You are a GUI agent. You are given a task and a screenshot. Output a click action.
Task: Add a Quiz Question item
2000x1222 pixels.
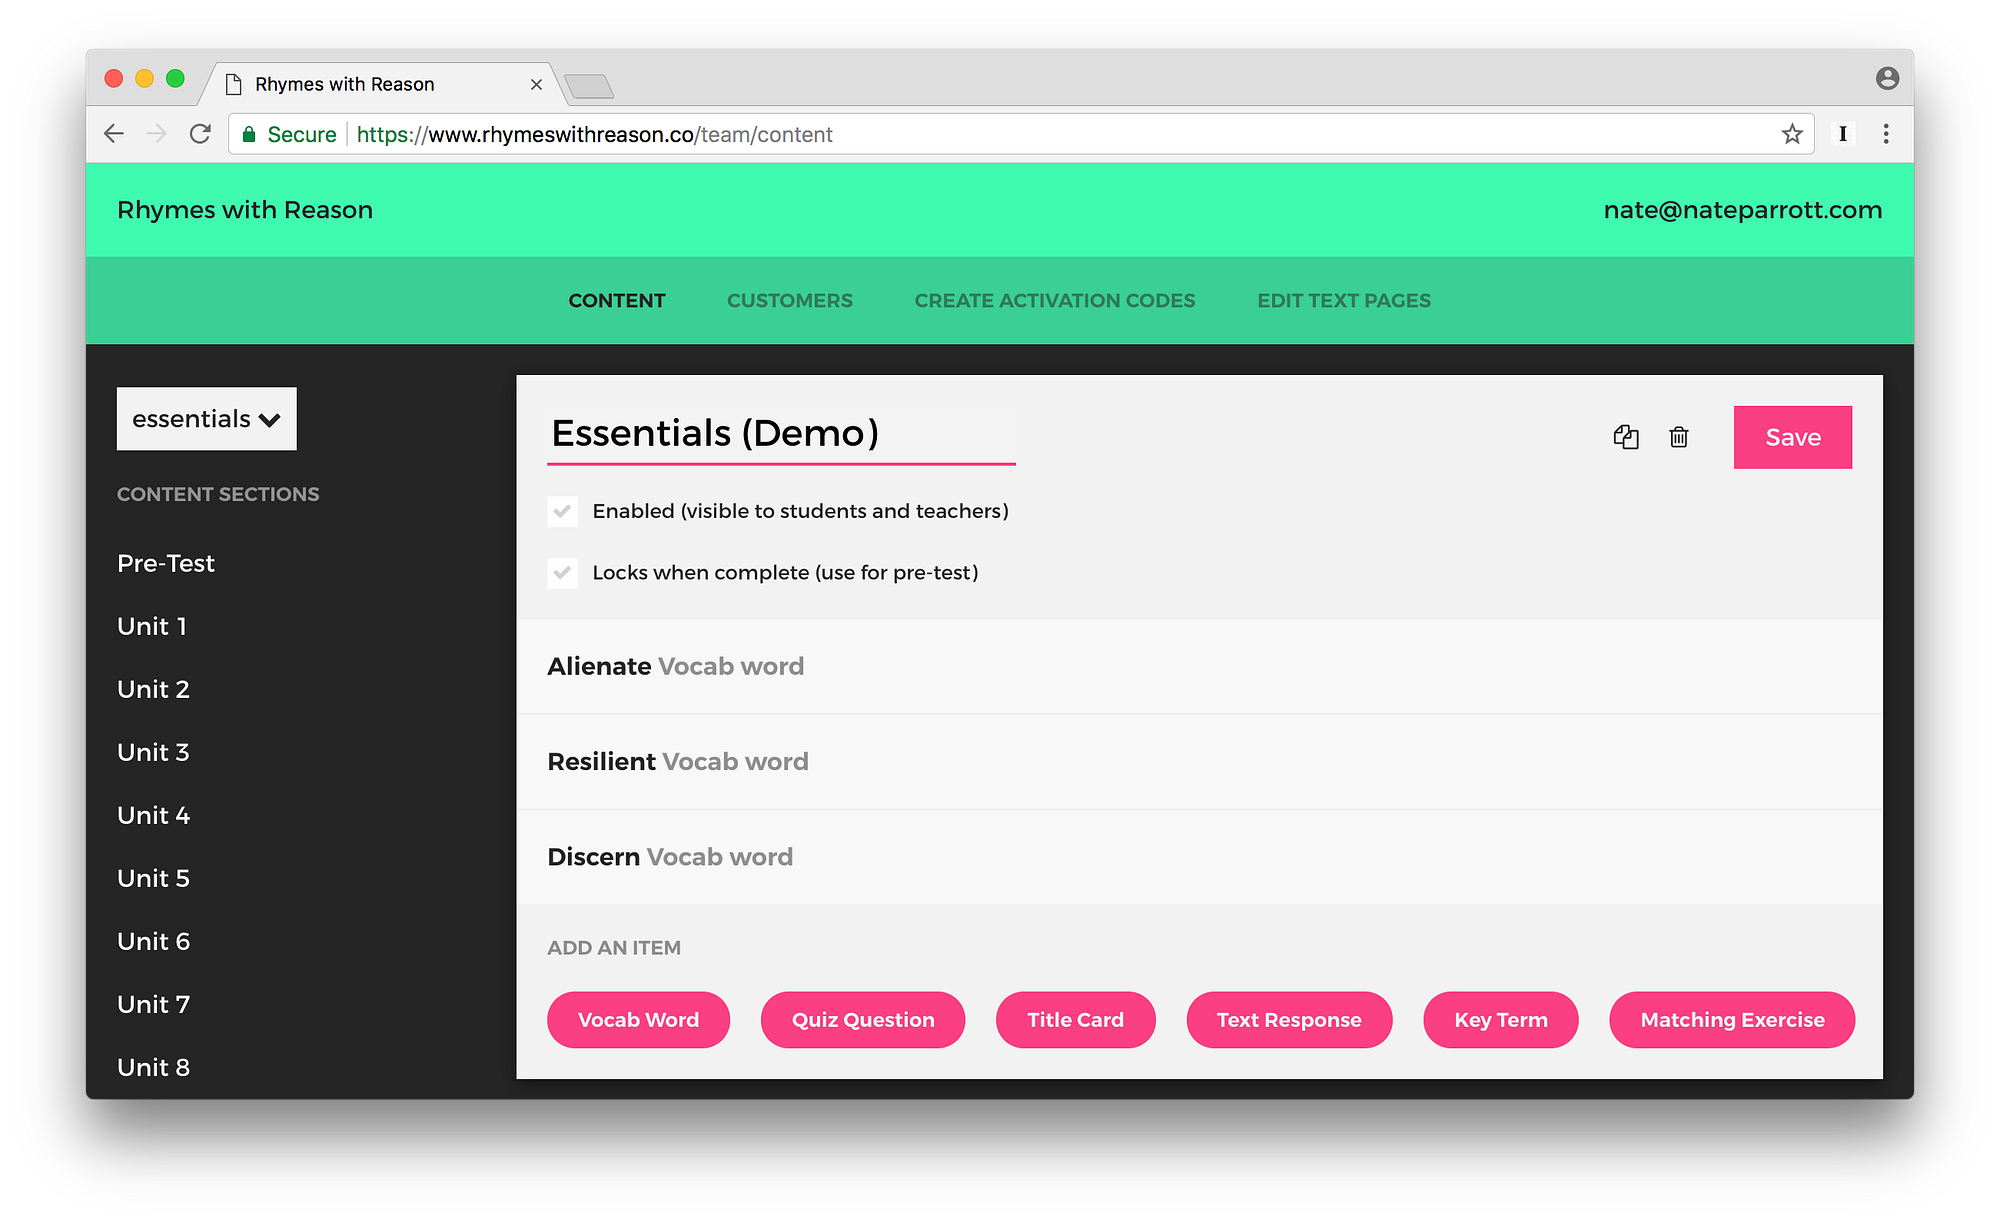(862, 1020)
